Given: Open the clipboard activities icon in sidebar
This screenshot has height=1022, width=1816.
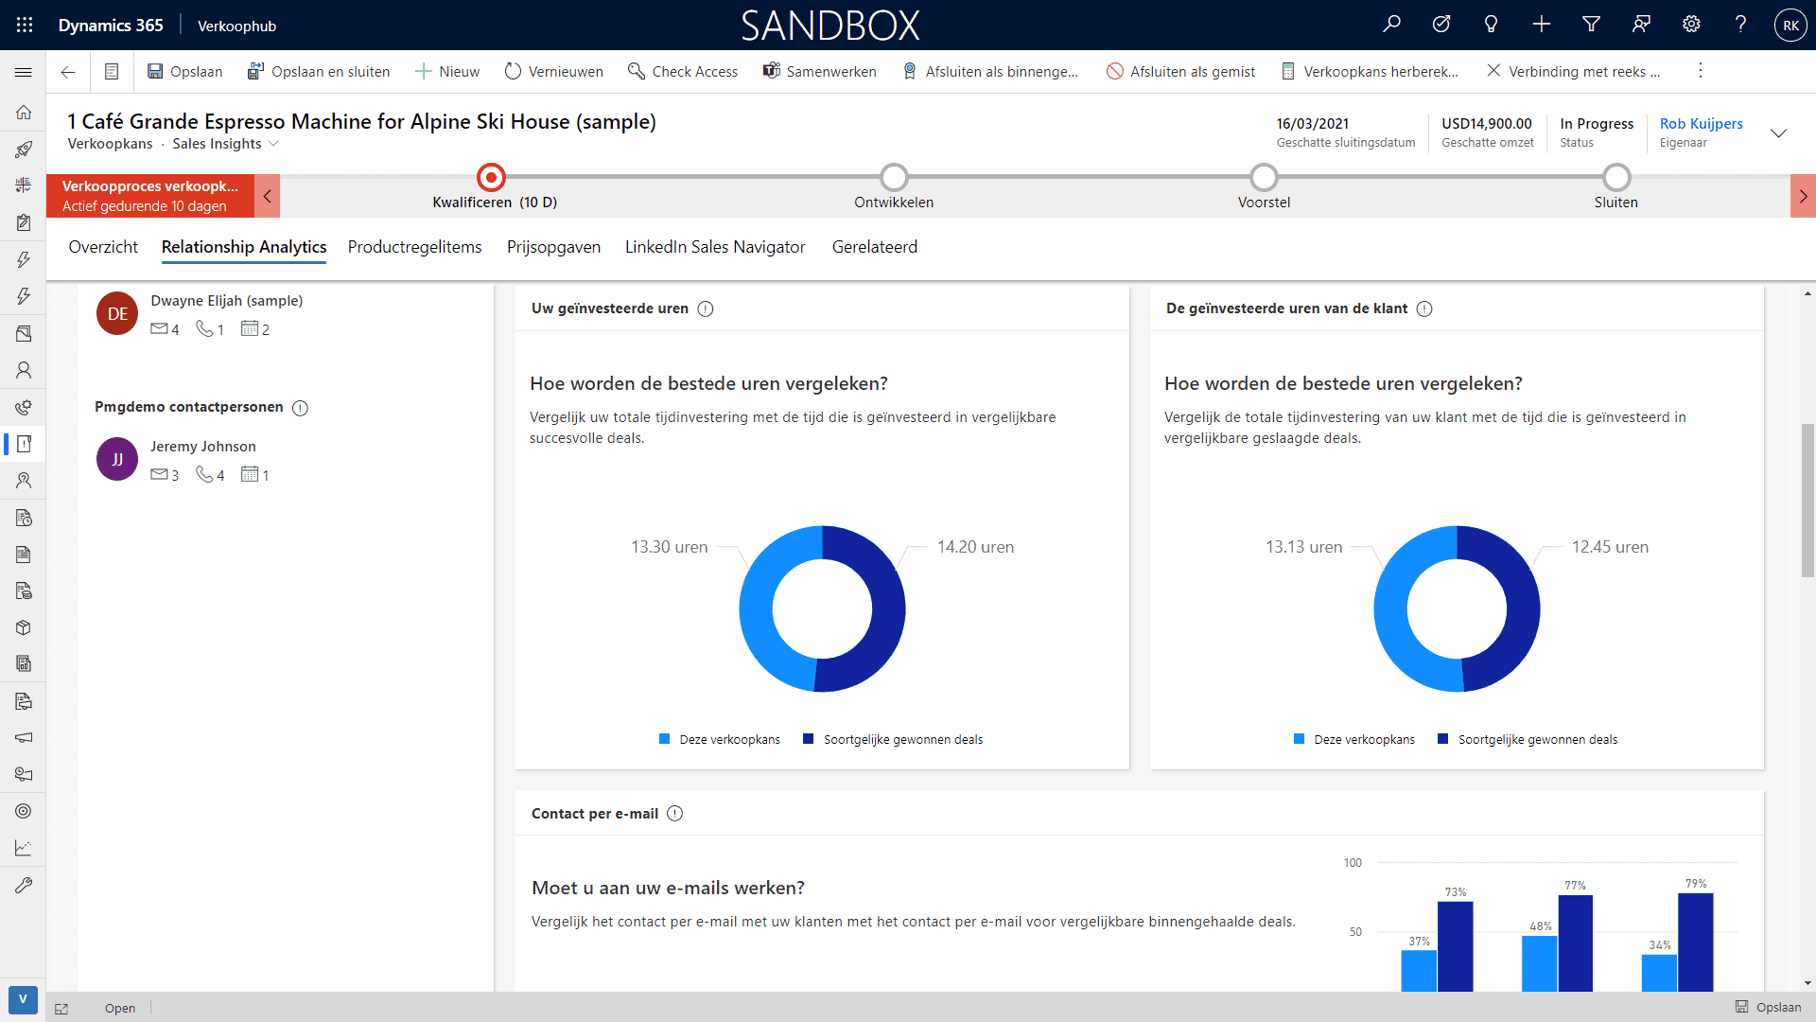Looking at the screenshot, I should pos(24,223).
